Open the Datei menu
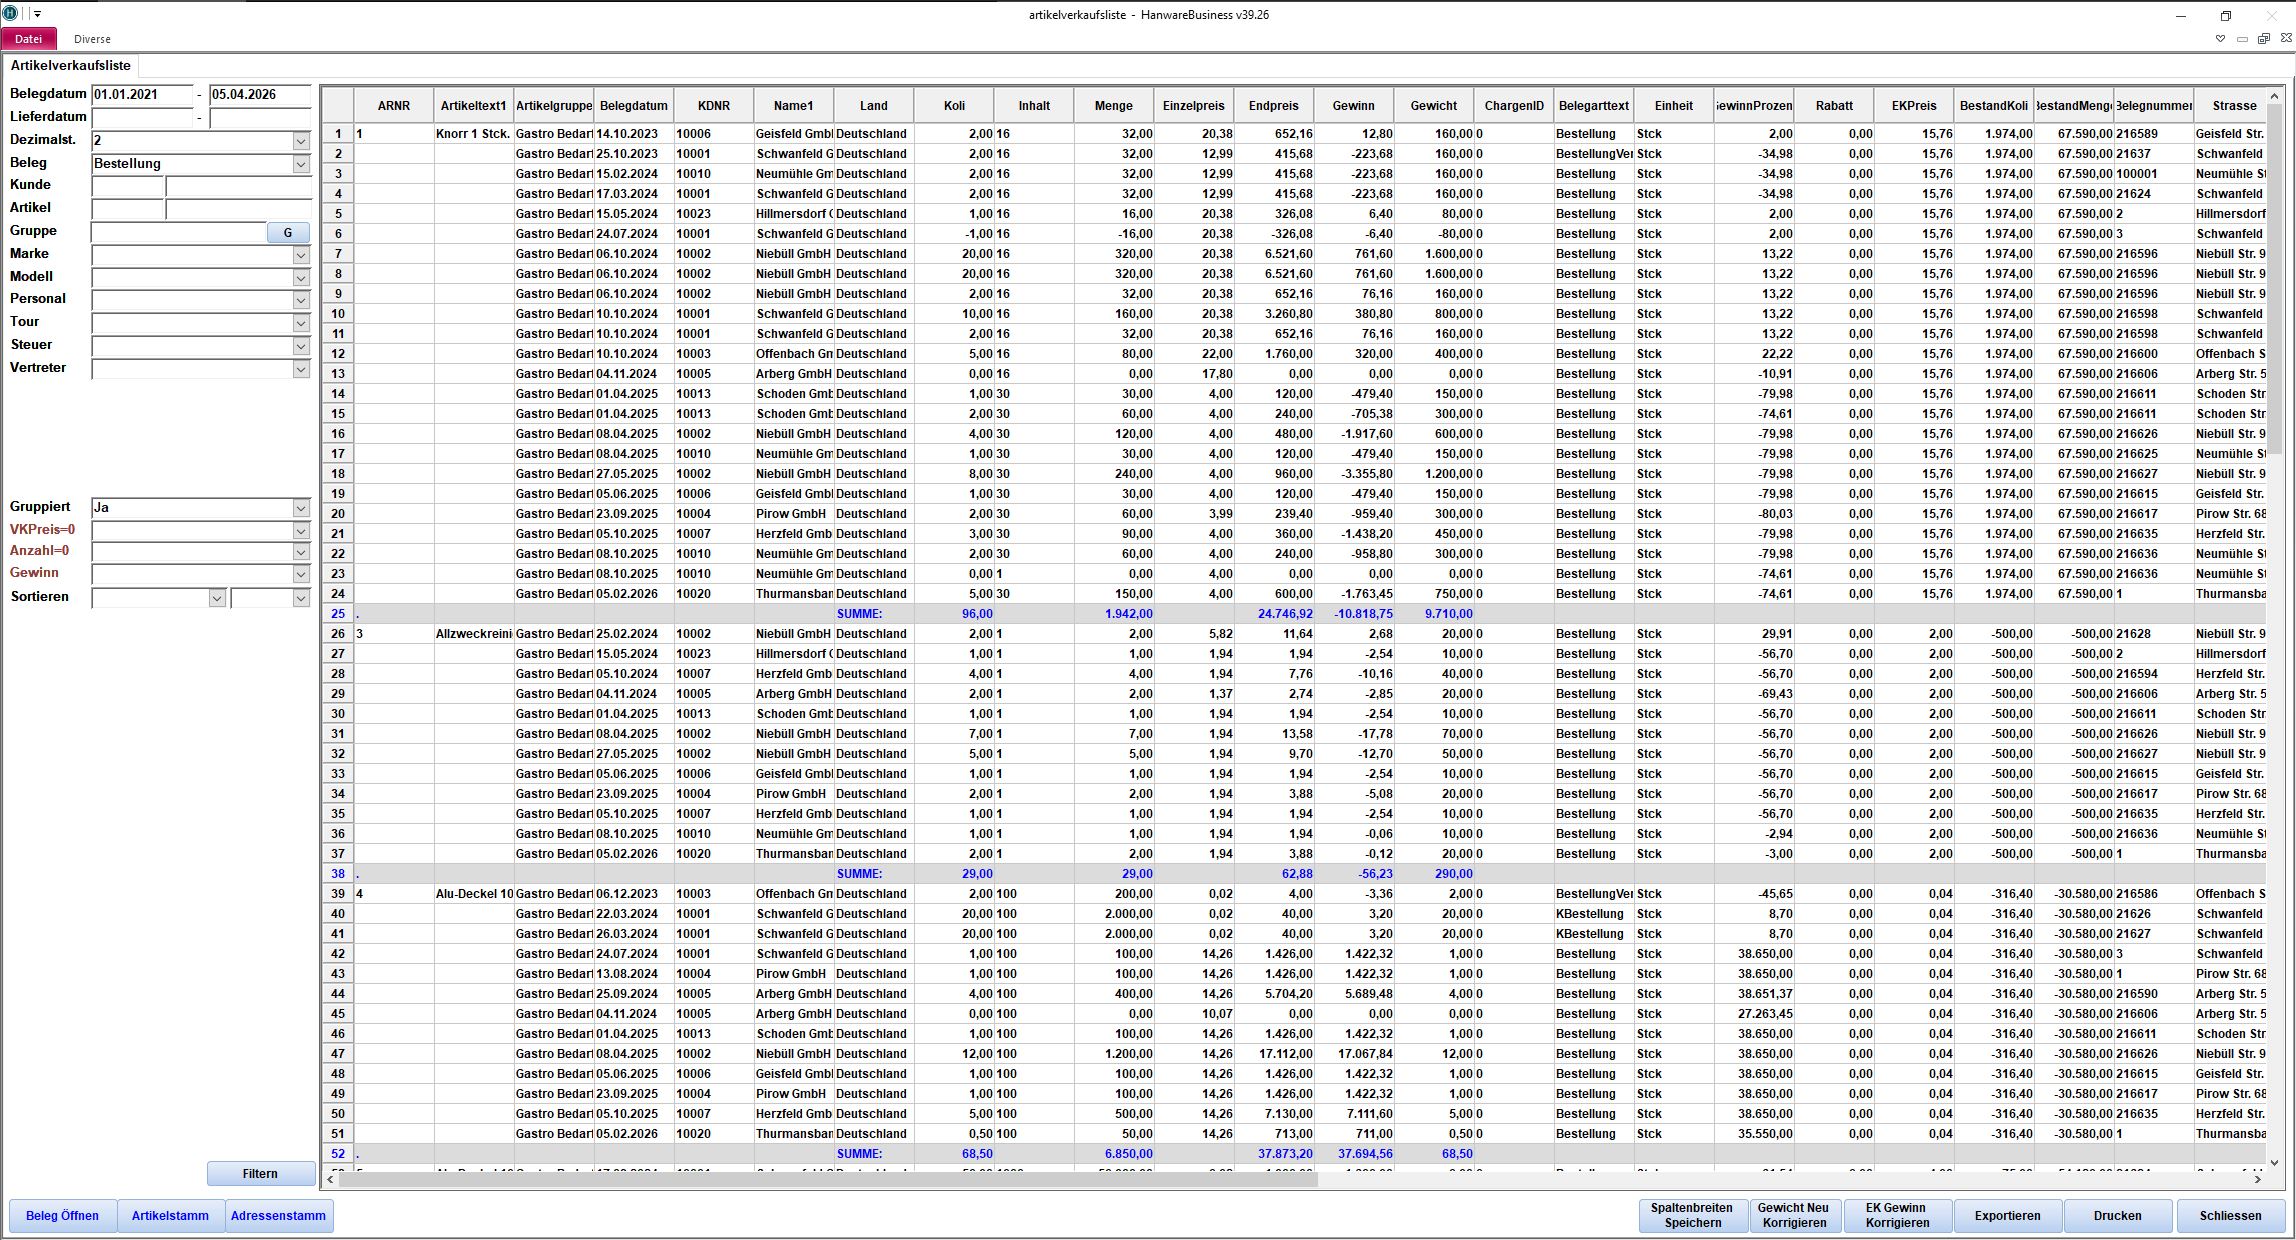This screenshot has height=1240, width=2296. pos(28,39)
